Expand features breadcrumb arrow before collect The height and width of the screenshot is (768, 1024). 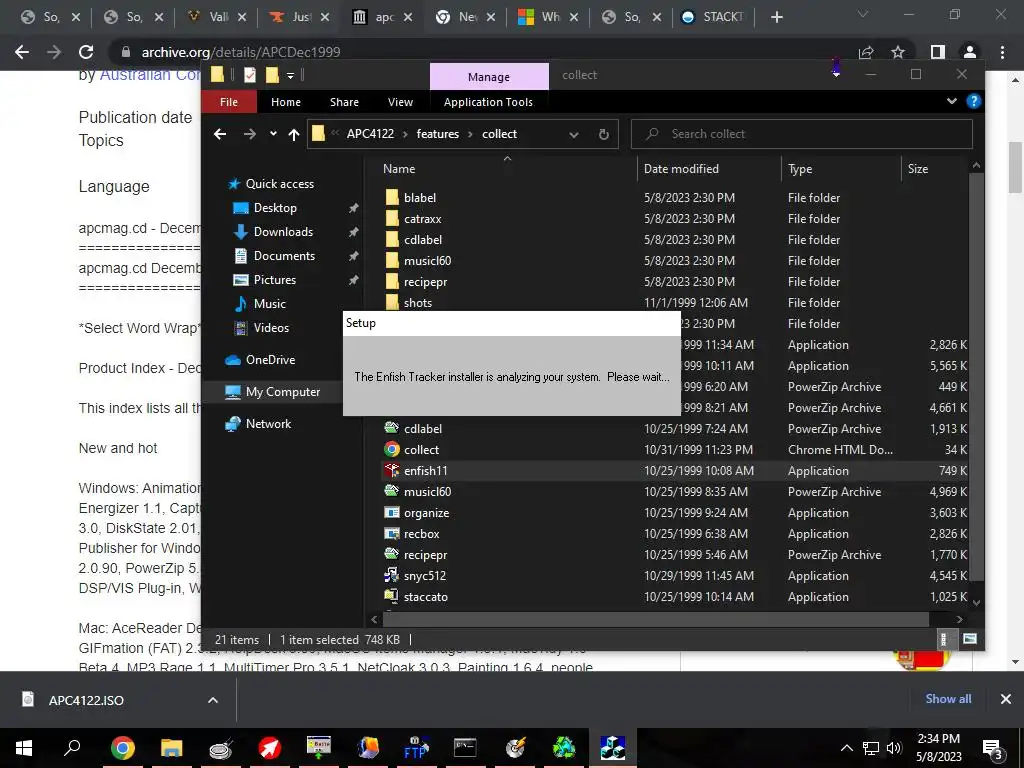click(470, 134)
